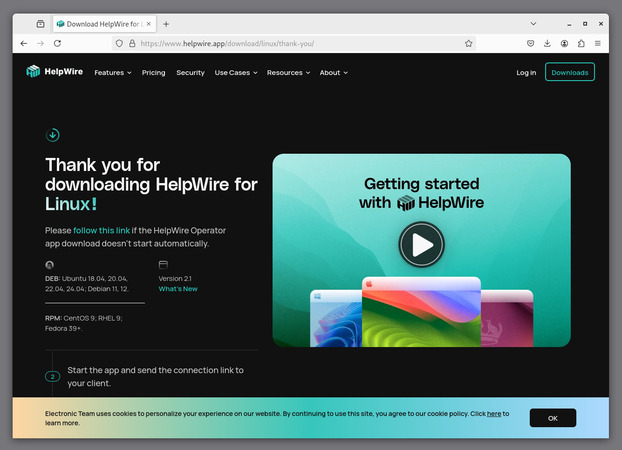Click the window icon above Version 2.1
The image size is (622, 450).
point(163,265)
